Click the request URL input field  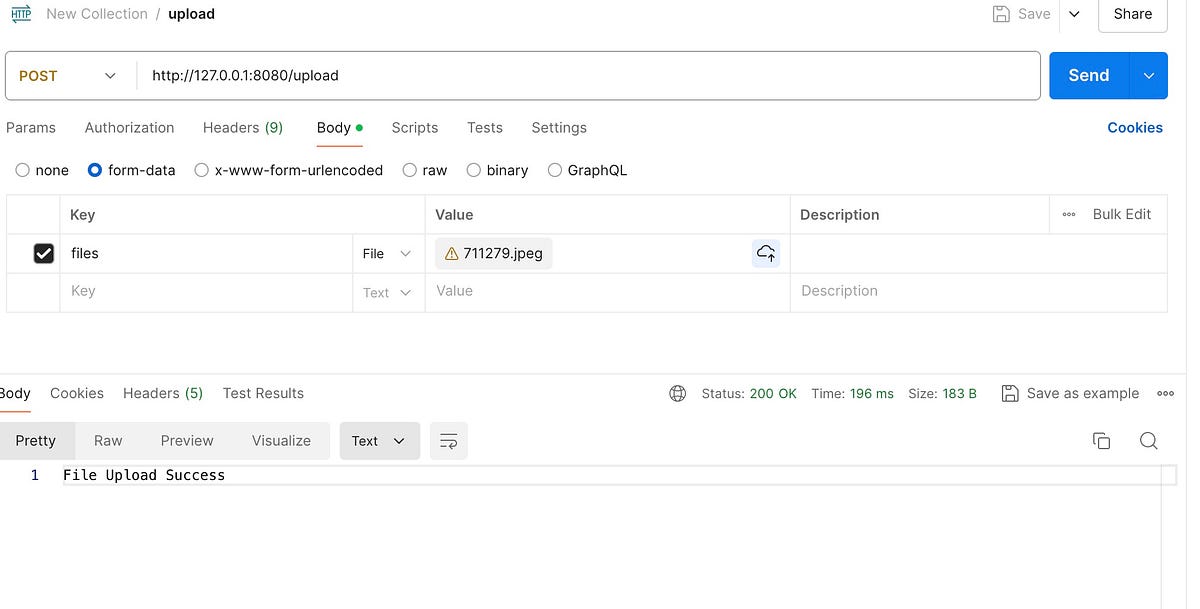point(590,76)
